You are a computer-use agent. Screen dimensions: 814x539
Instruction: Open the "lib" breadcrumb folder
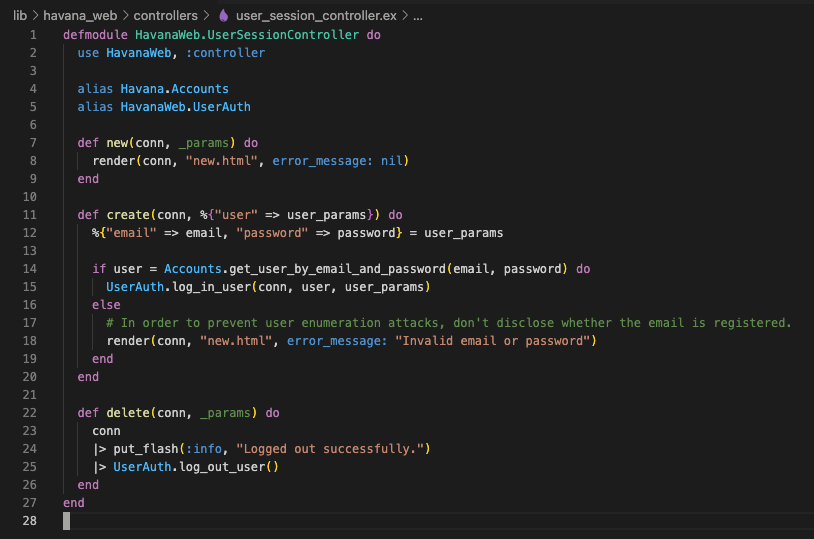pyautogui.click(x=20, y=16)
